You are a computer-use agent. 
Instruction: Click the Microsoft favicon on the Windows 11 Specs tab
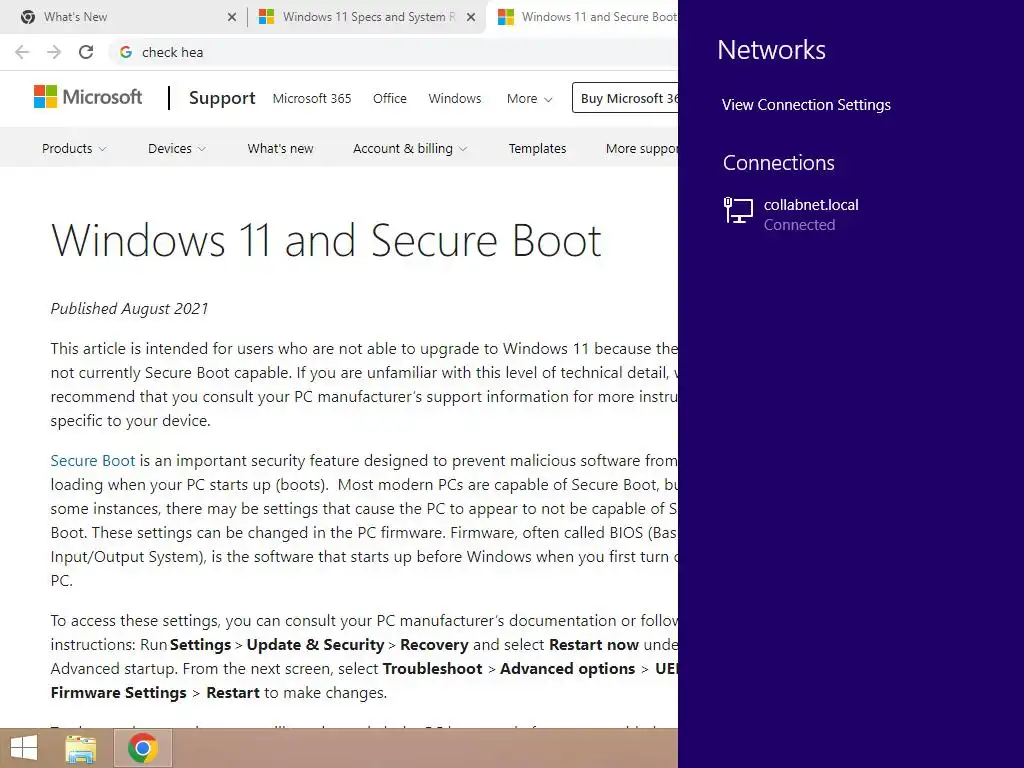(x=266, y=17)
